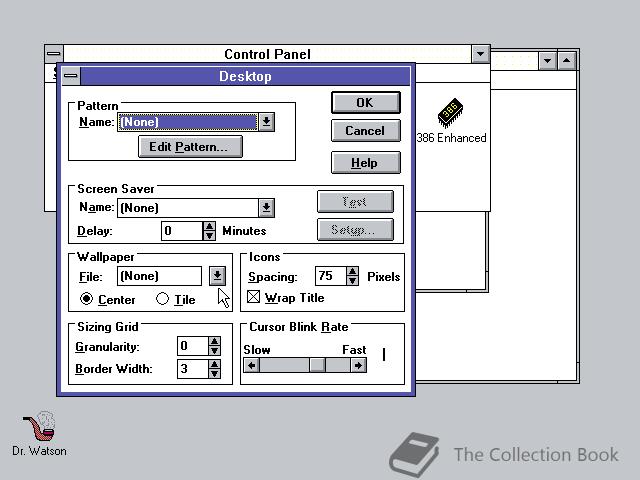Click the icon Spacing 75 field
Image resolution: width=640 pixels, height=480 pixels.
point(331,276)
